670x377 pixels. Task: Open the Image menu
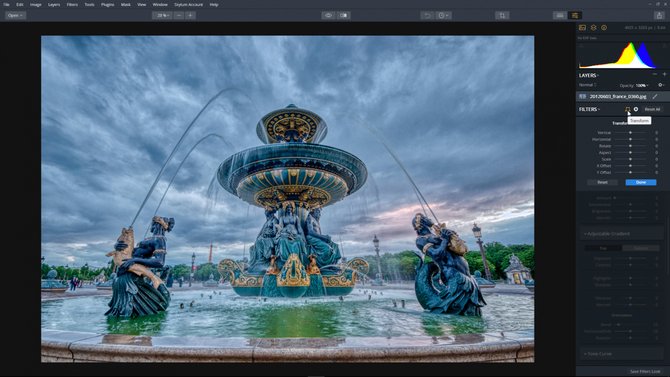[x=36, y=4]
